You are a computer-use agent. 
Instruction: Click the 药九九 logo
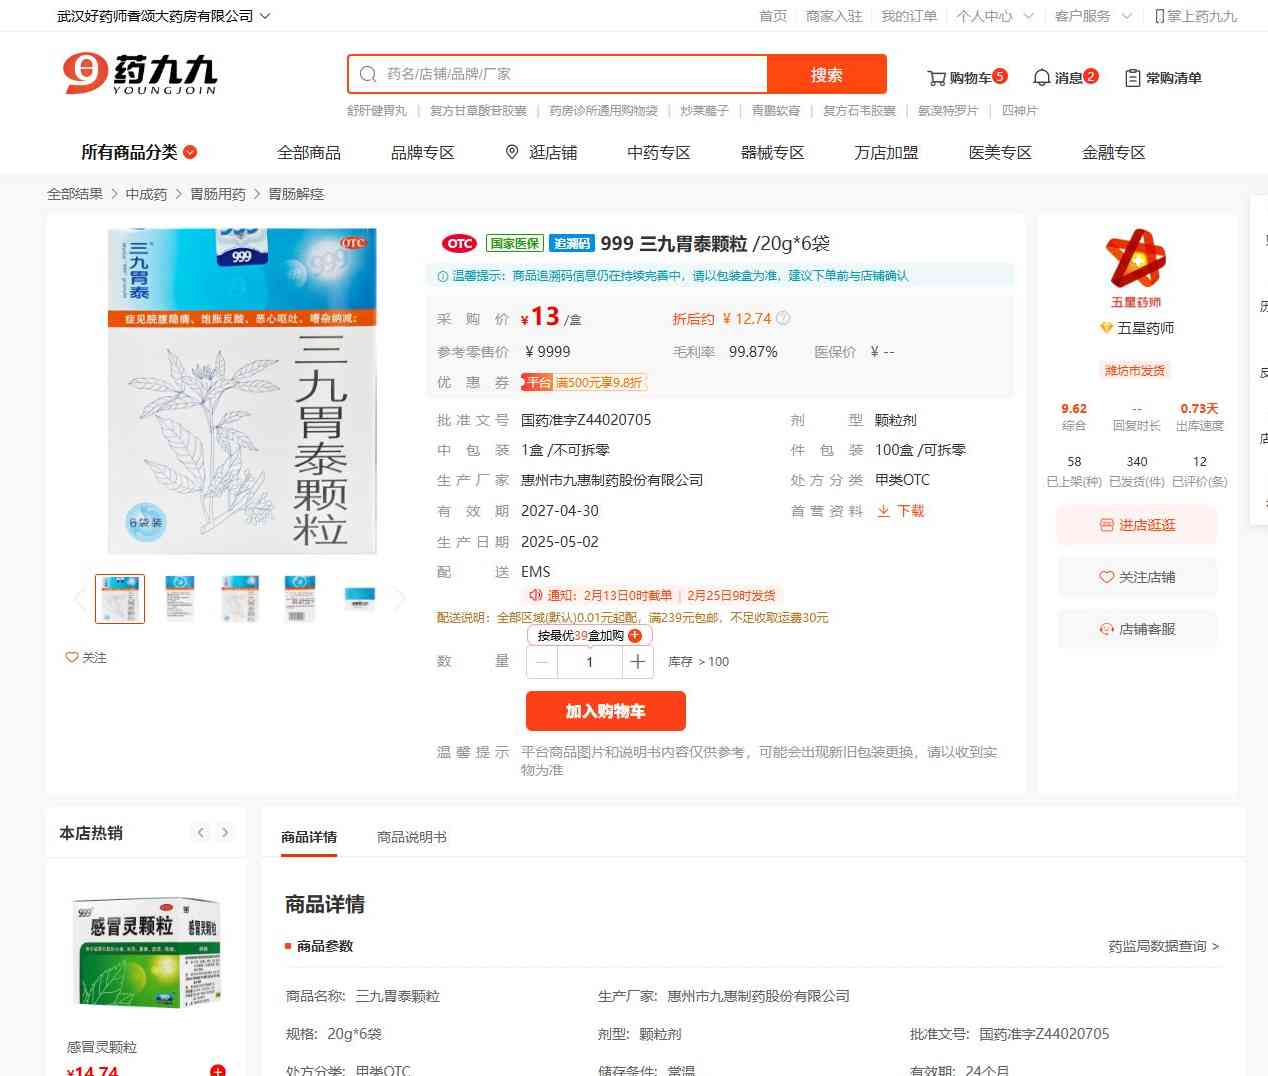click(x=139, y=74)
